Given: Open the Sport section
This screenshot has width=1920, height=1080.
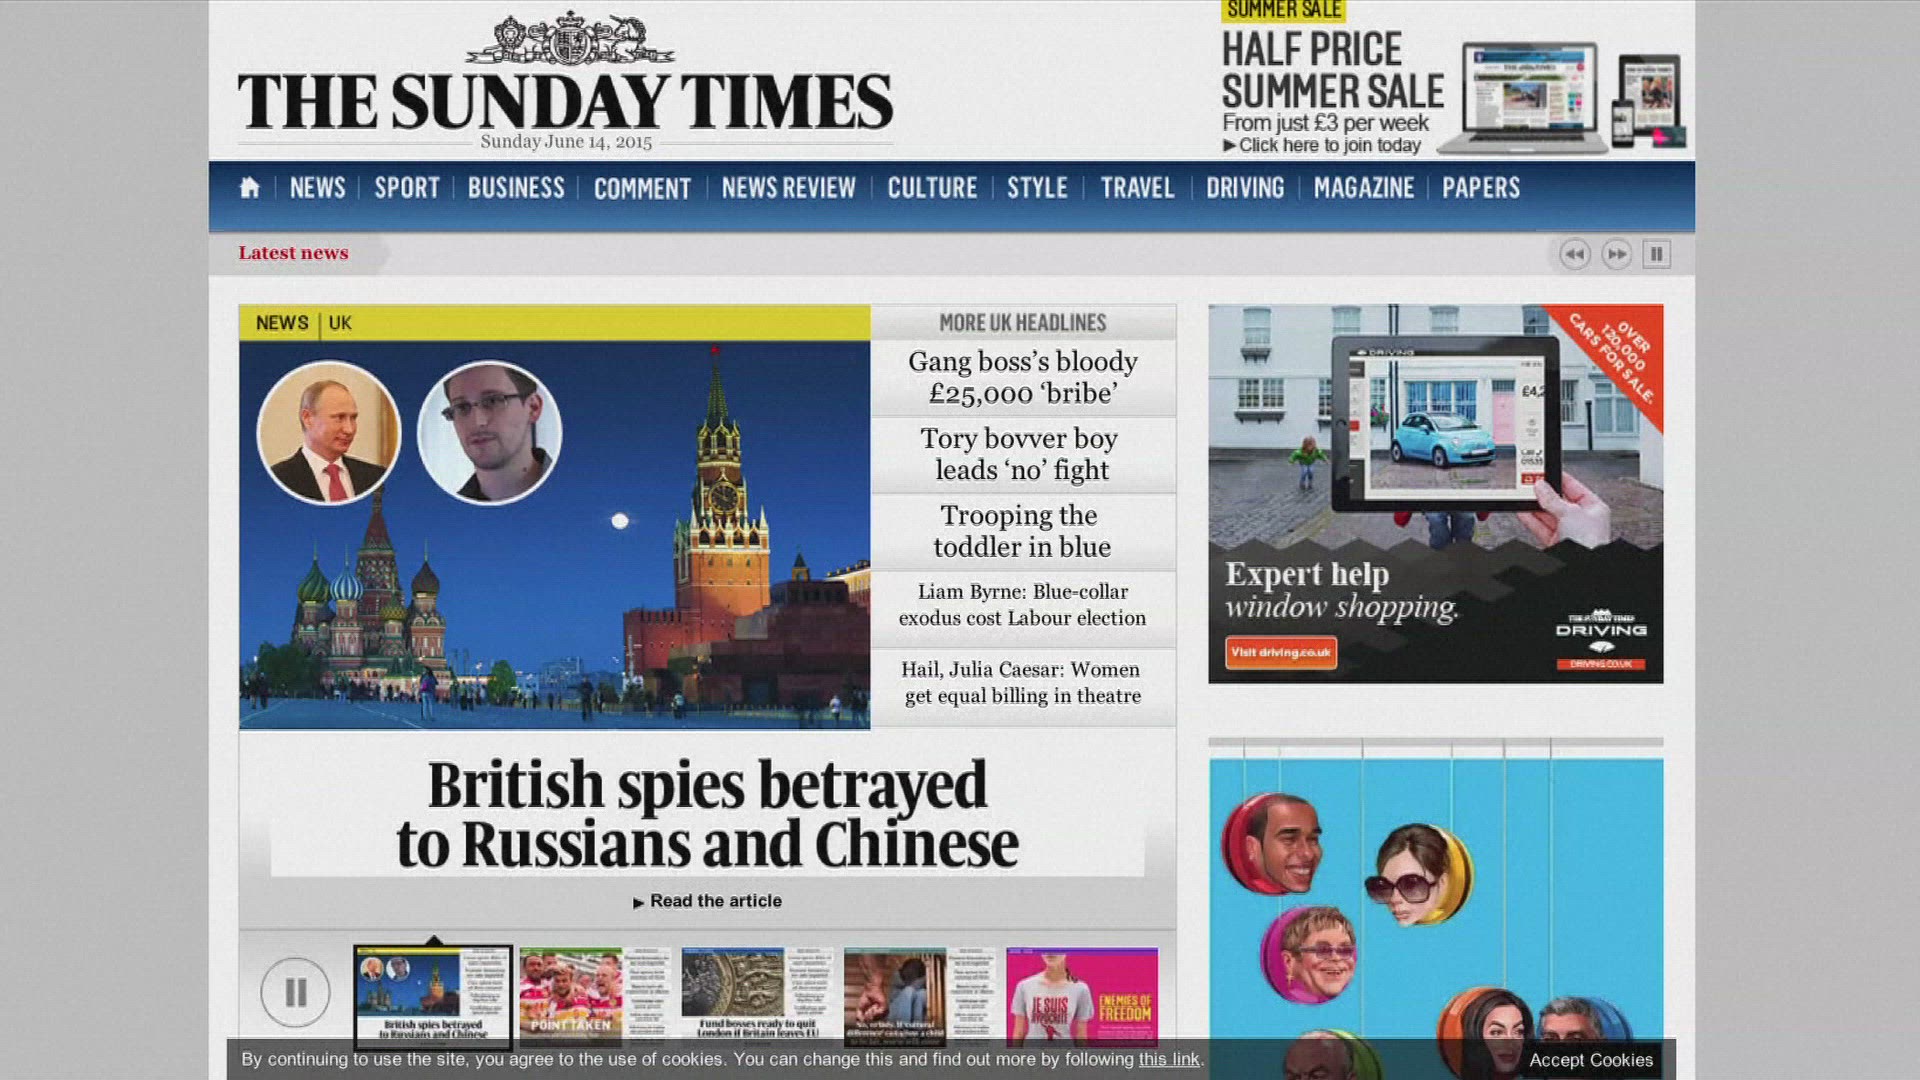Looking at the screenshot, I should click(x=407, y=188).
